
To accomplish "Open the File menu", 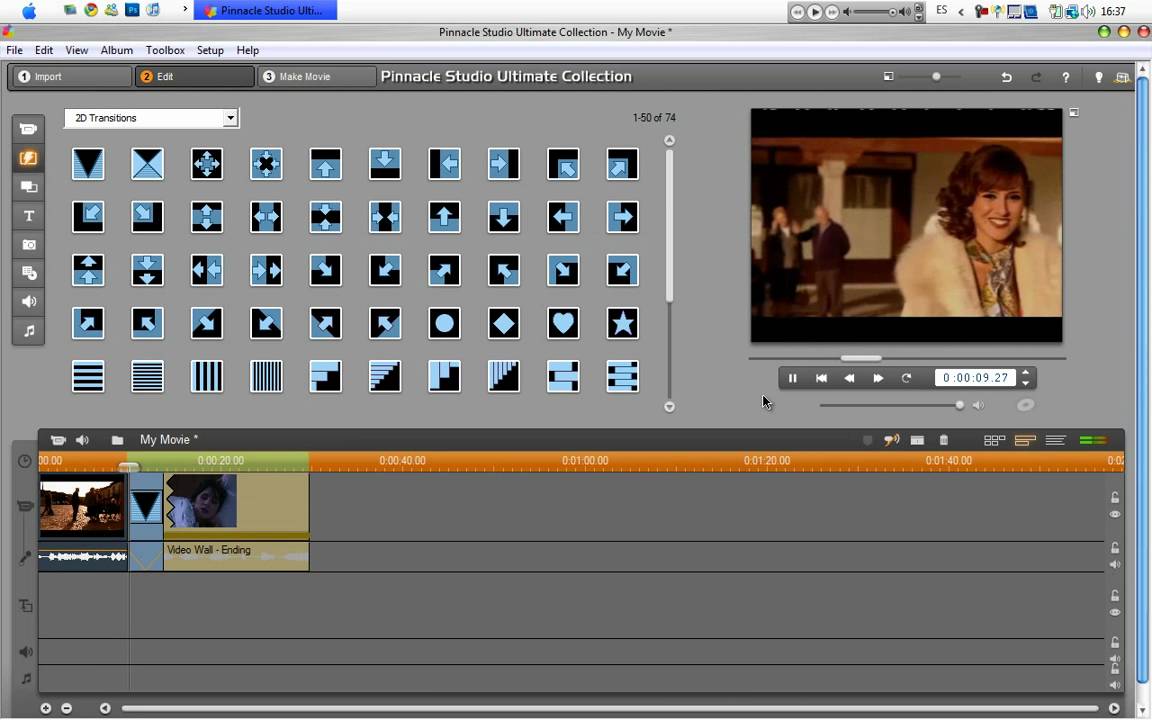I will 14,50.
